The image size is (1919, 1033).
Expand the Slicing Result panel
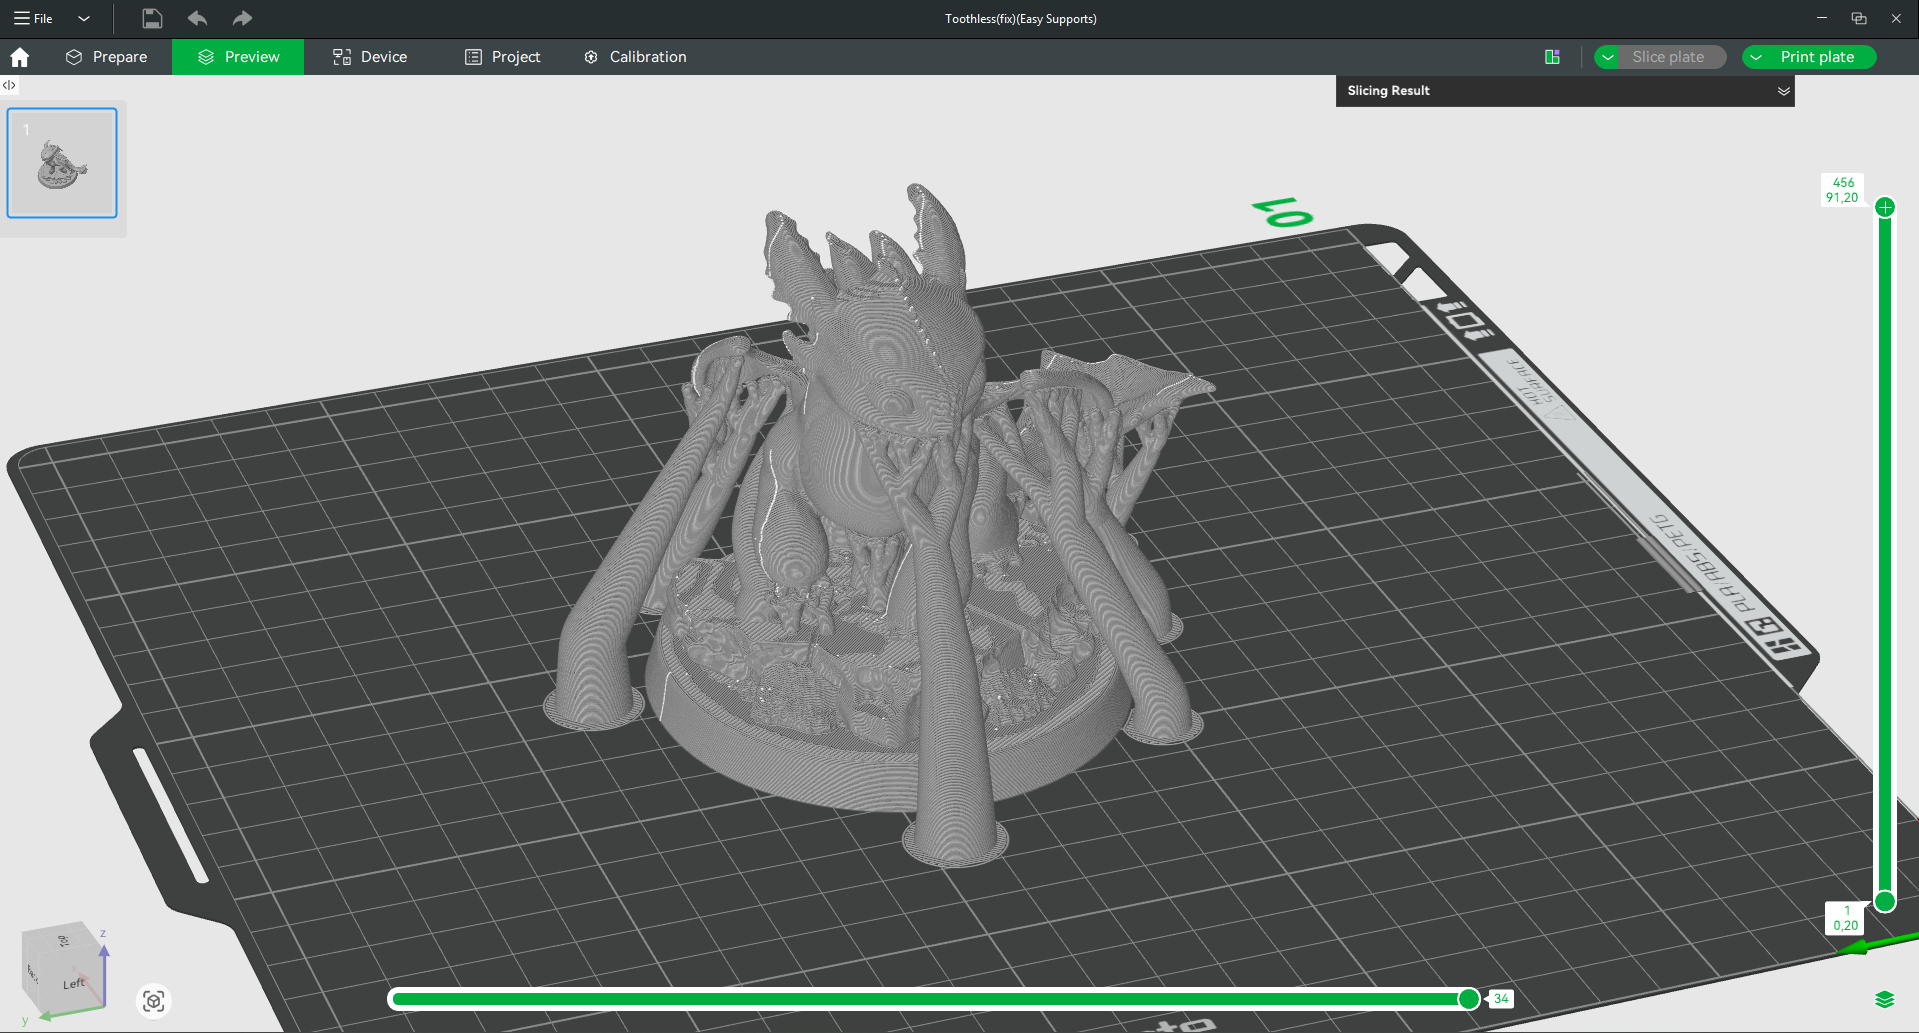coord(1783,91)
